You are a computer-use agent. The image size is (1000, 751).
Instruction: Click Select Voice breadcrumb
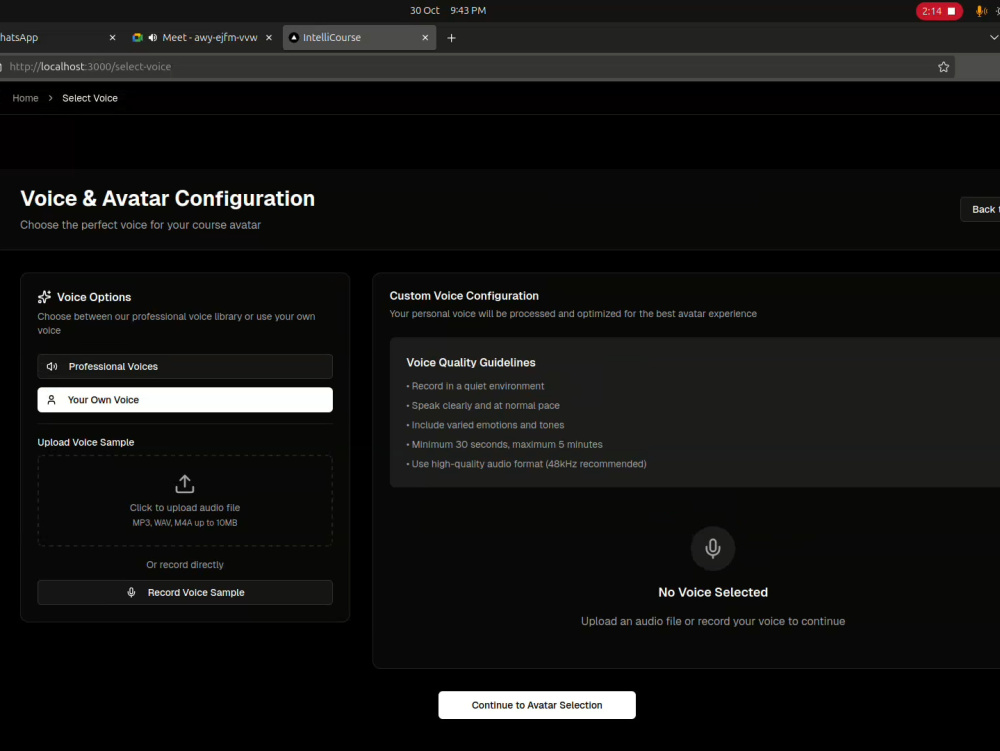tap(90, 98)
